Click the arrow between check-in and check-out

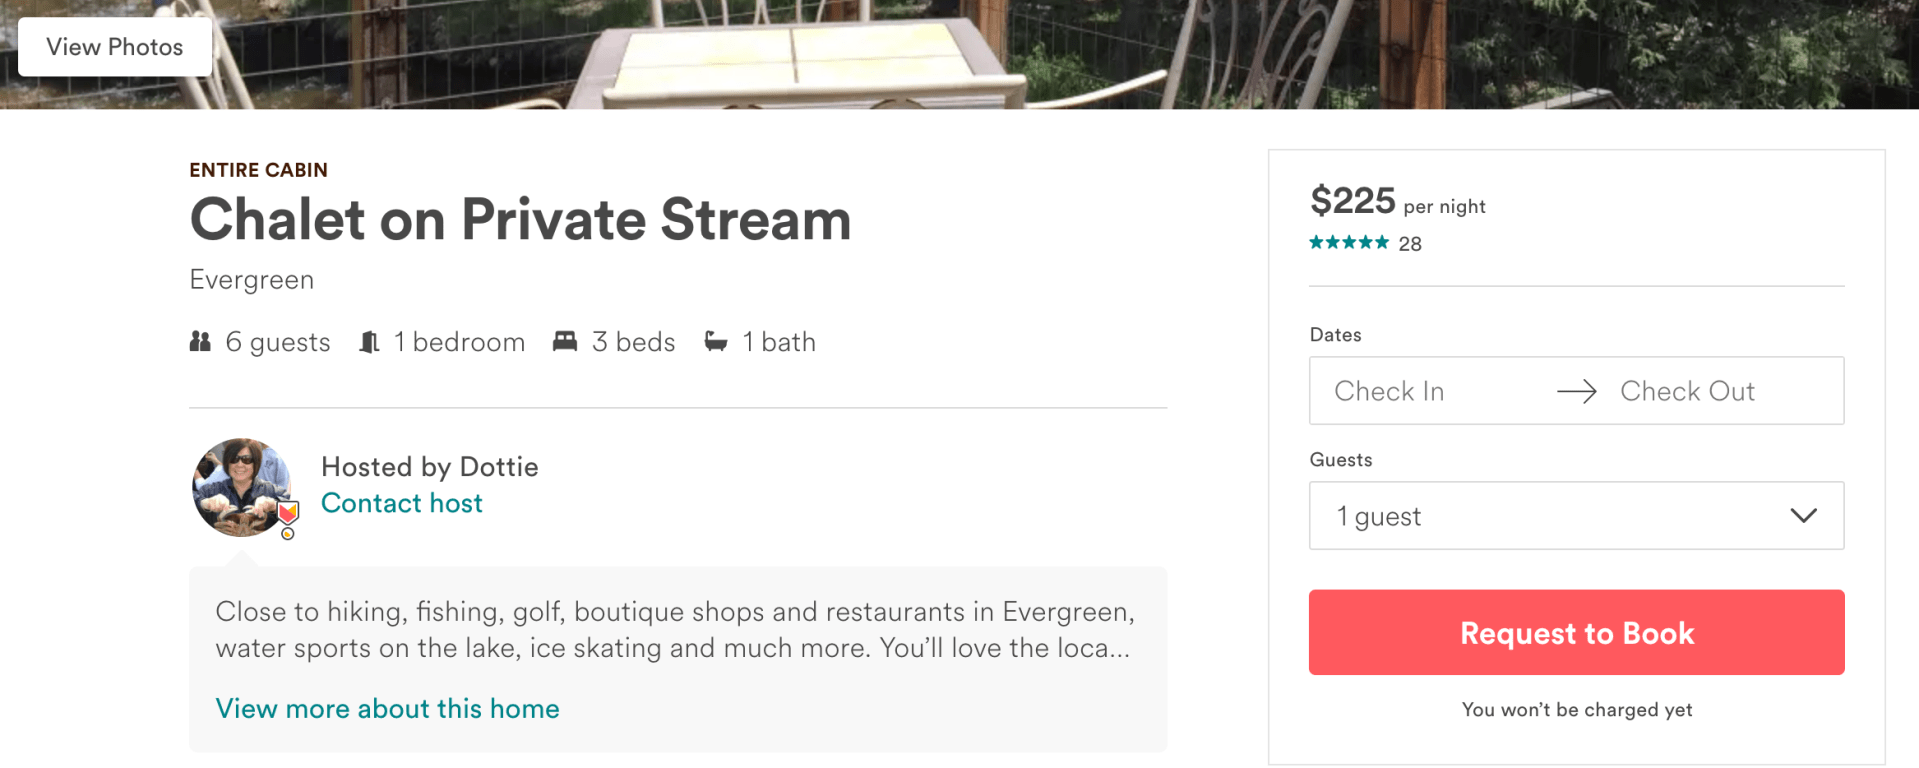(1577, 391)
